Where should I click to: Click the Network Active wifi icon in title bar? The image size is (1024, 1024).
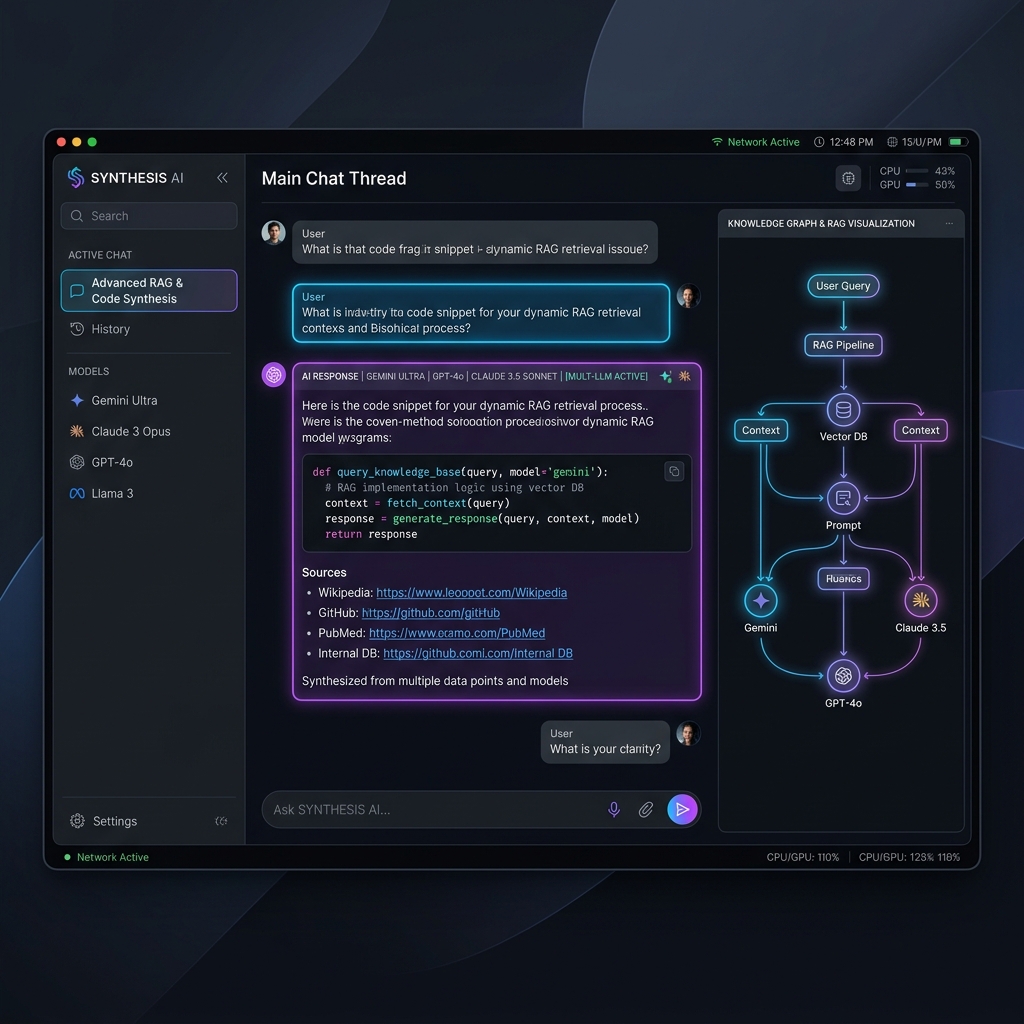point(717,142)
